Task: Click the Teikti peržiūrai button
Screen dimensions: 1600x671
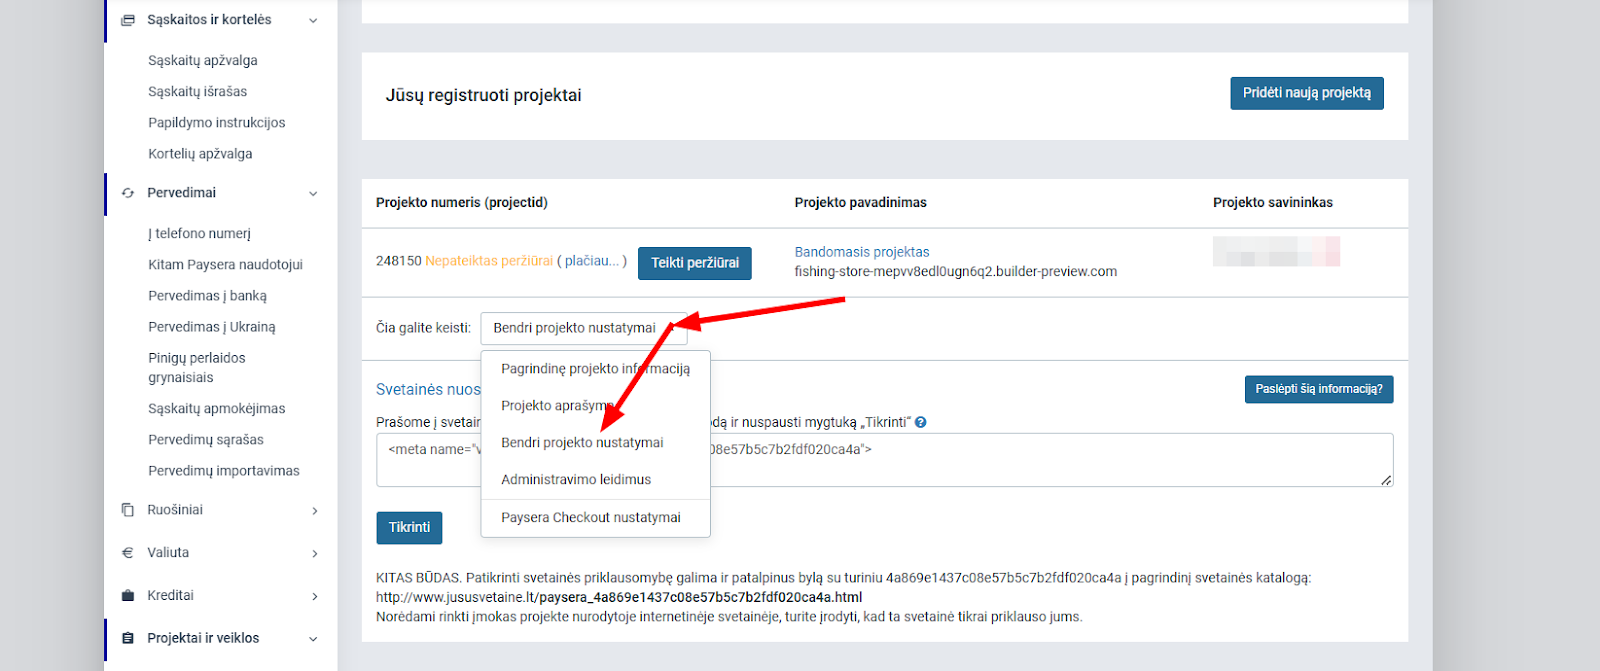Action: click(695, 263)
